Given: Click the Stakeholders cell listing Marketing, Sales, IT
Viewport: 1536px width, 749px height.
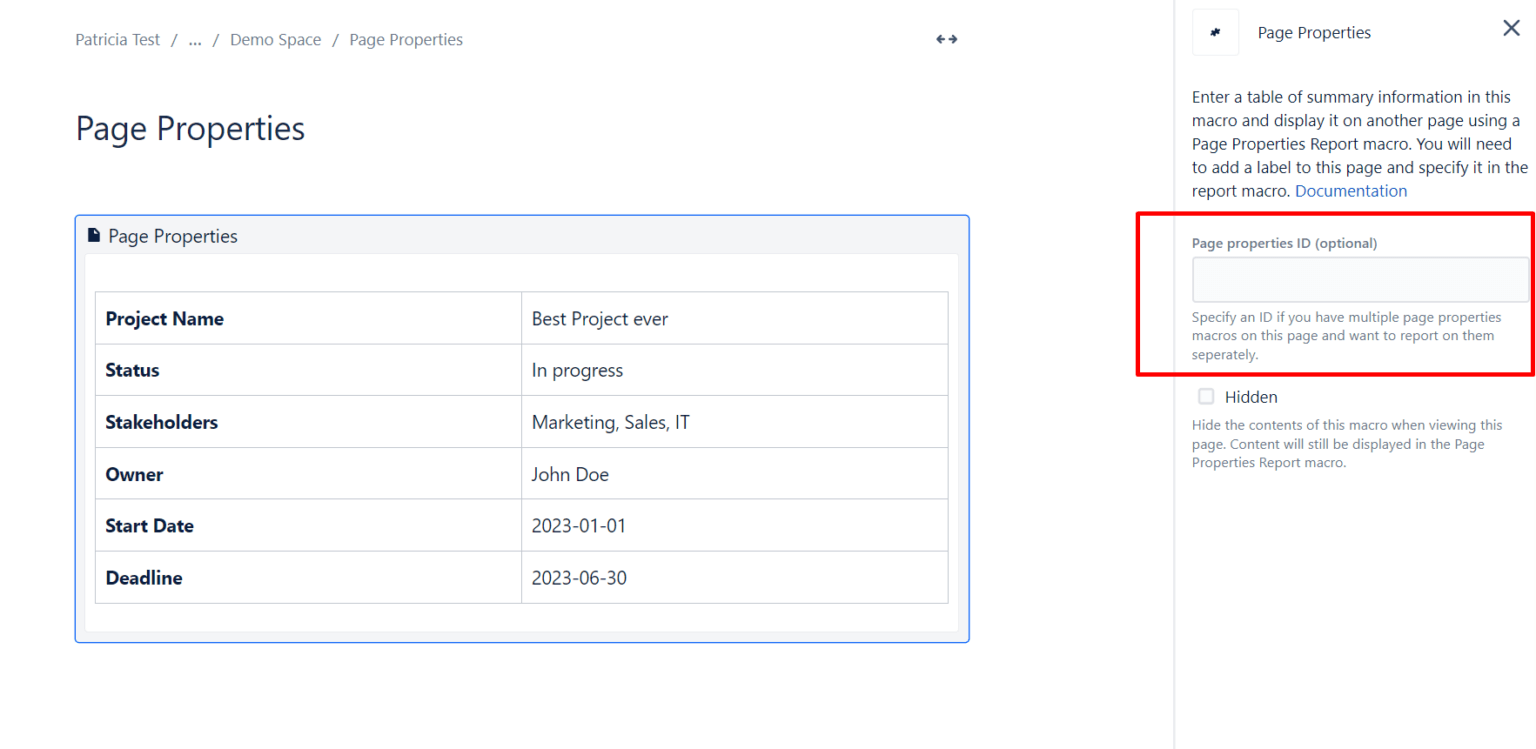Looking at the screenshot, I should pyautogui.click(x=610, y=421).
